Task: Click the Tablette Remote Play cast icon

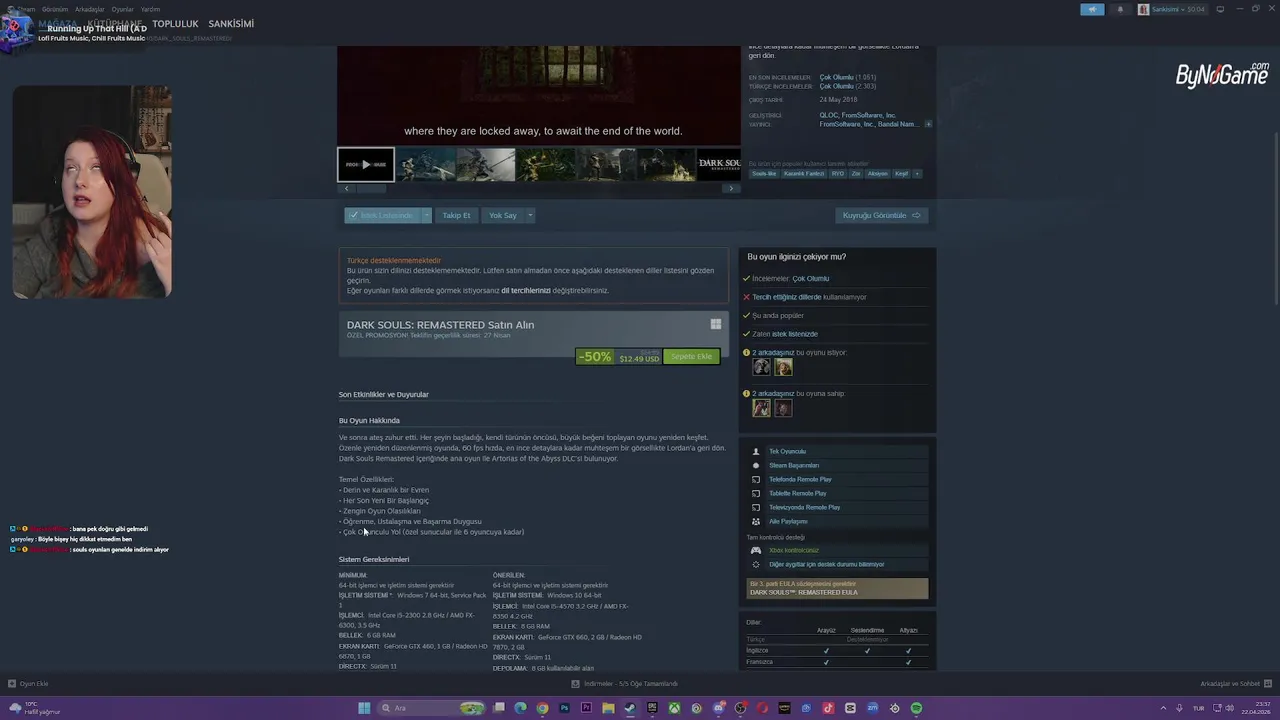Action: (x=756, y=493)
